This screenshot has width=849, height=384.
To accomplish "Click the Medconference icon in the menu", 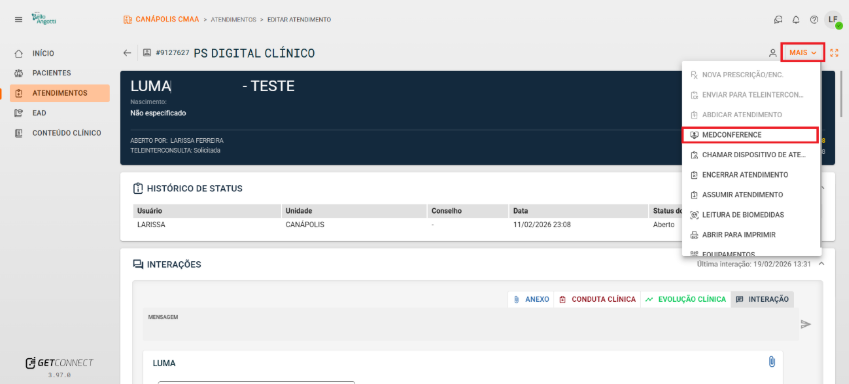I will [x=694, y=135].
